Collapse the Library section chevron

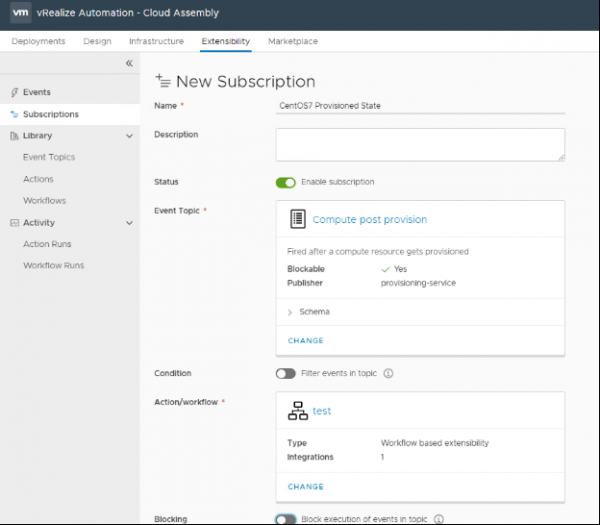(x=129, y=136)
